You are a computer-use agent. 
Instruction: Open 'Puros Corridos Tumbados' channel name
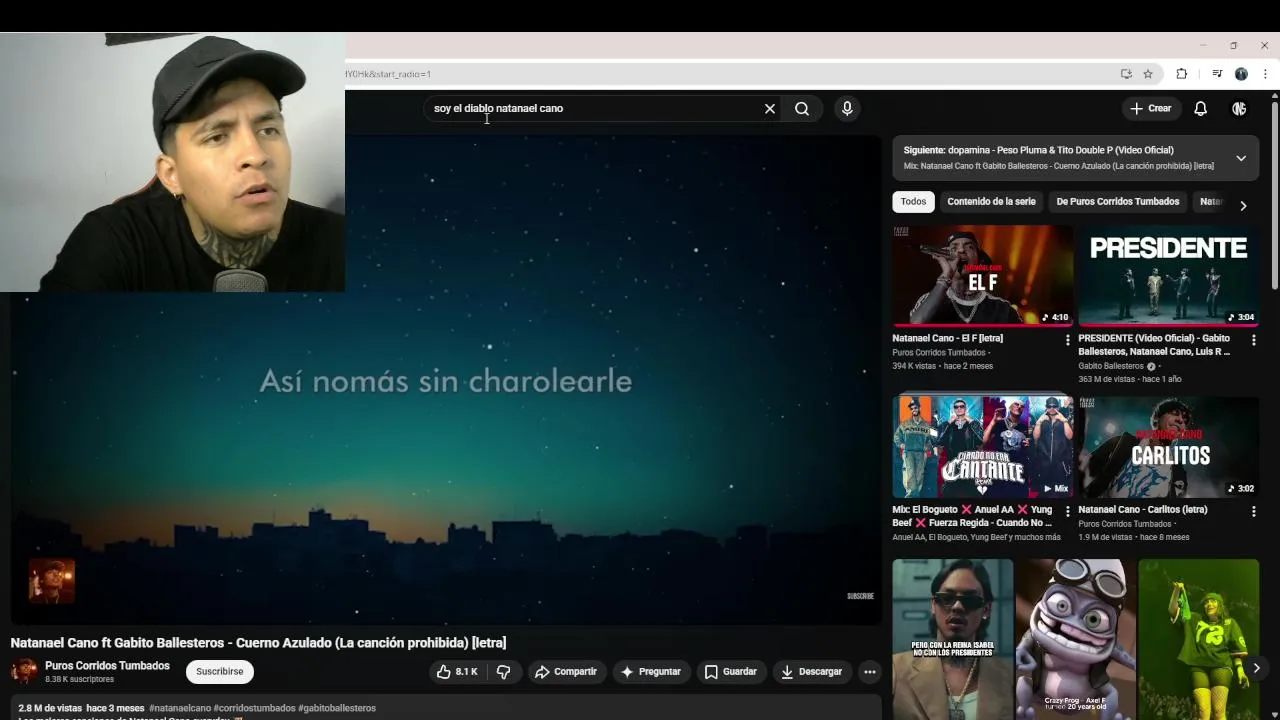click(107, 666)
